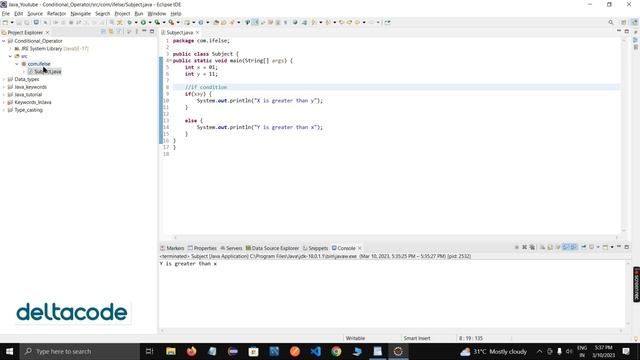Open the Refactor menu

pyautogui.click(x=56, y=13)
